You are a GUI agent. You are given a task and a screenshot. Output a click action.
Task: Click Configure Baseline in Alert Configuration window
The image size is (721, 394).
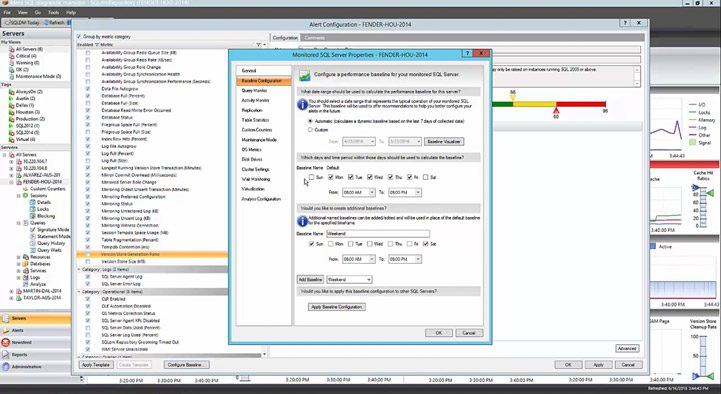click(187, 365)
